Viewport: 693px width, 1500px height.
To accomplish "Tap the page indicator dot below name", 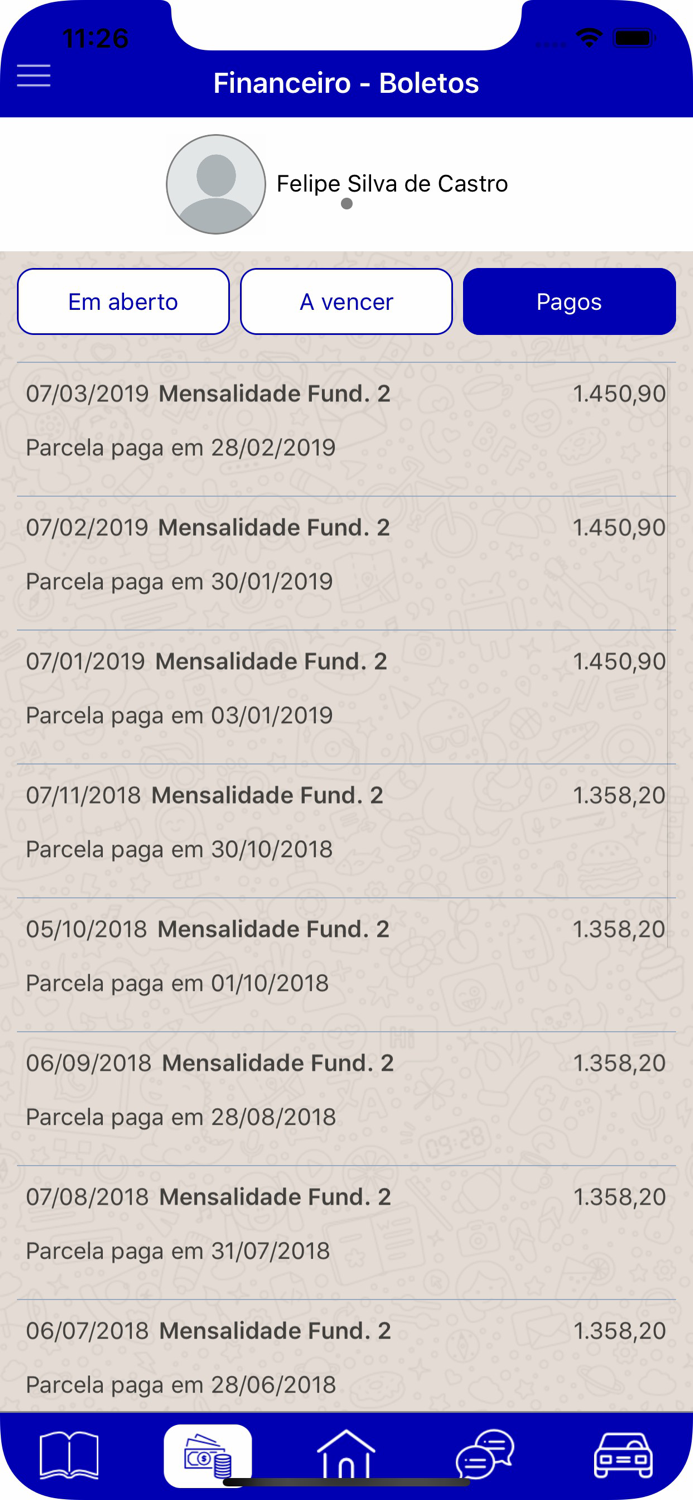I will tap(347, 204).
